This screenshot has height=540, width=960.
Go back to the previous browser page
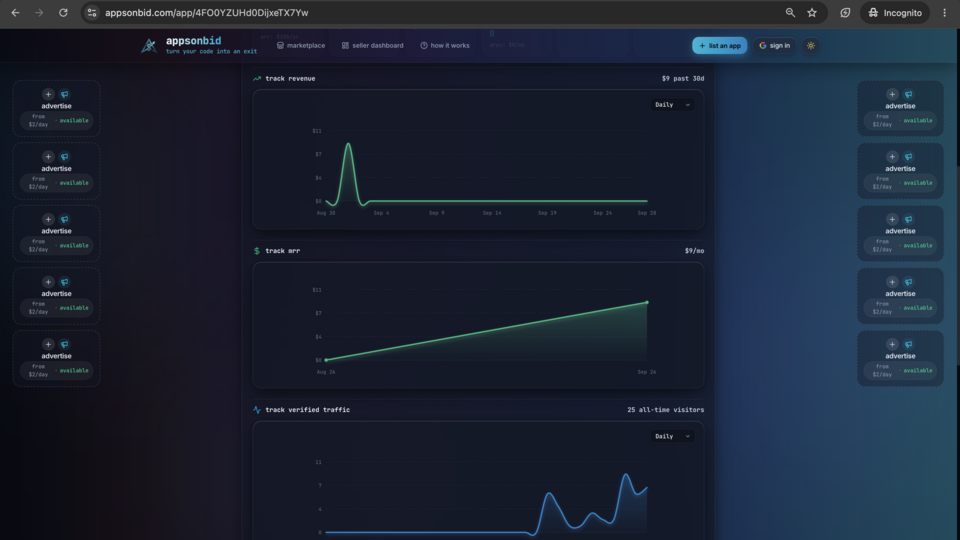pyautogui.click(x=15, y=13)
